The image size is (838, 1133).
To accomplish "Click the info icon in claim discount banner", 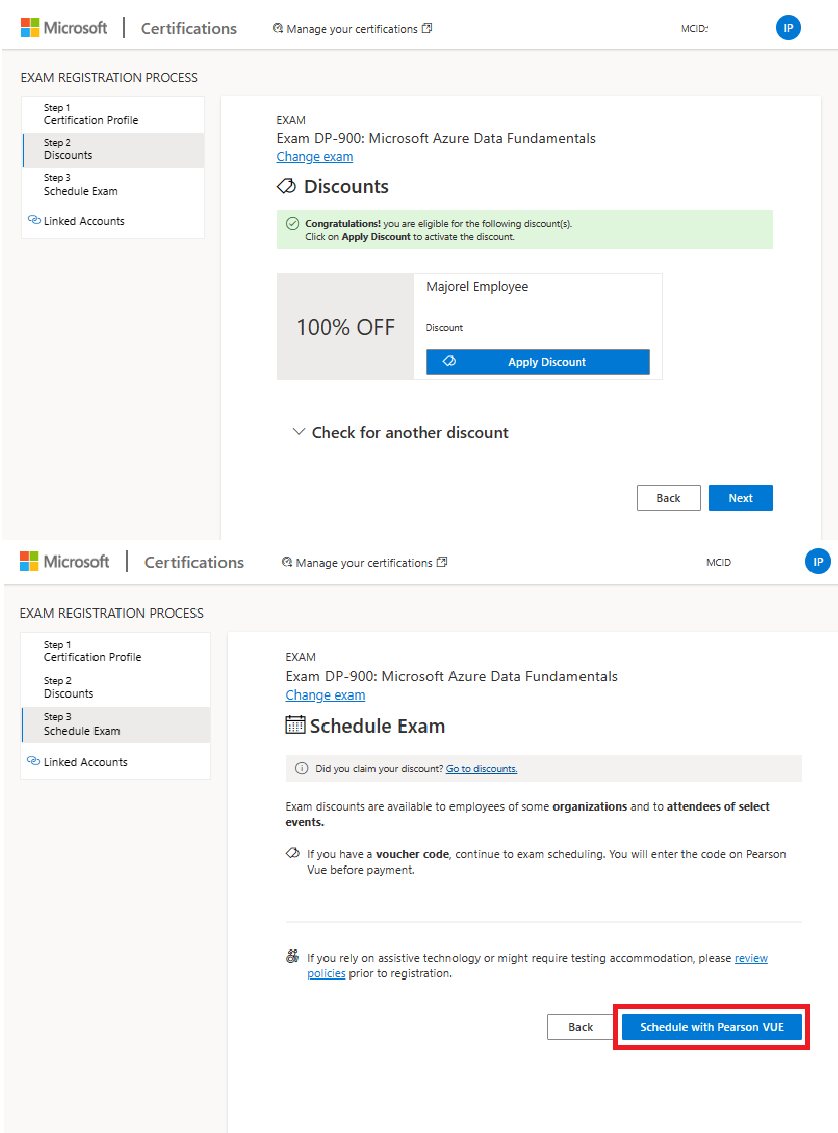I will point(302,768).
